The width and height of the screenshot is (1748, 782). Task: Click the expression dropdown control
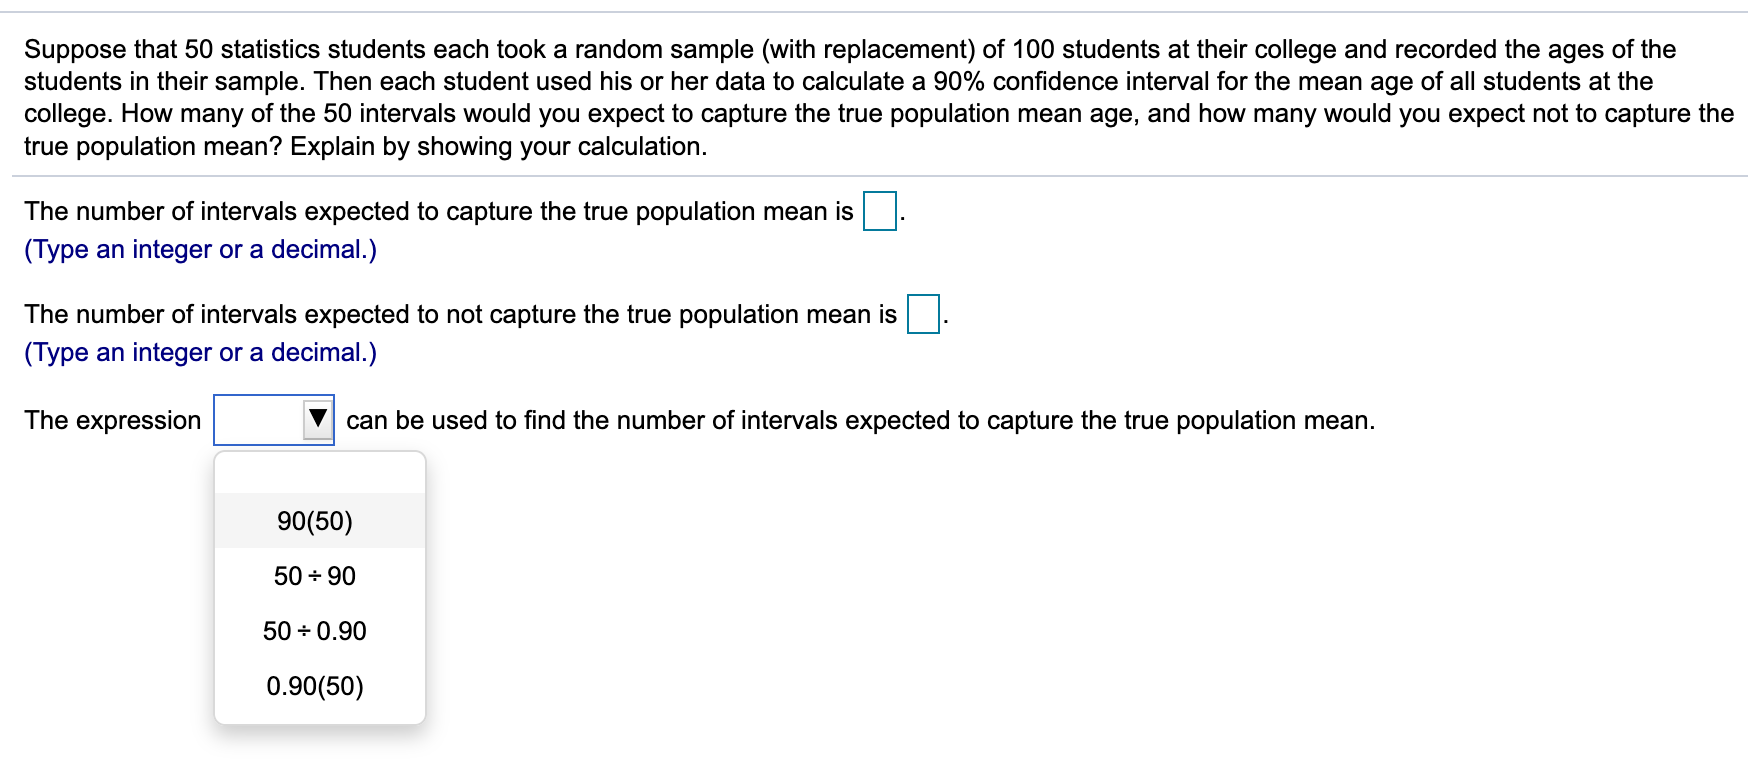click(275, 420)
